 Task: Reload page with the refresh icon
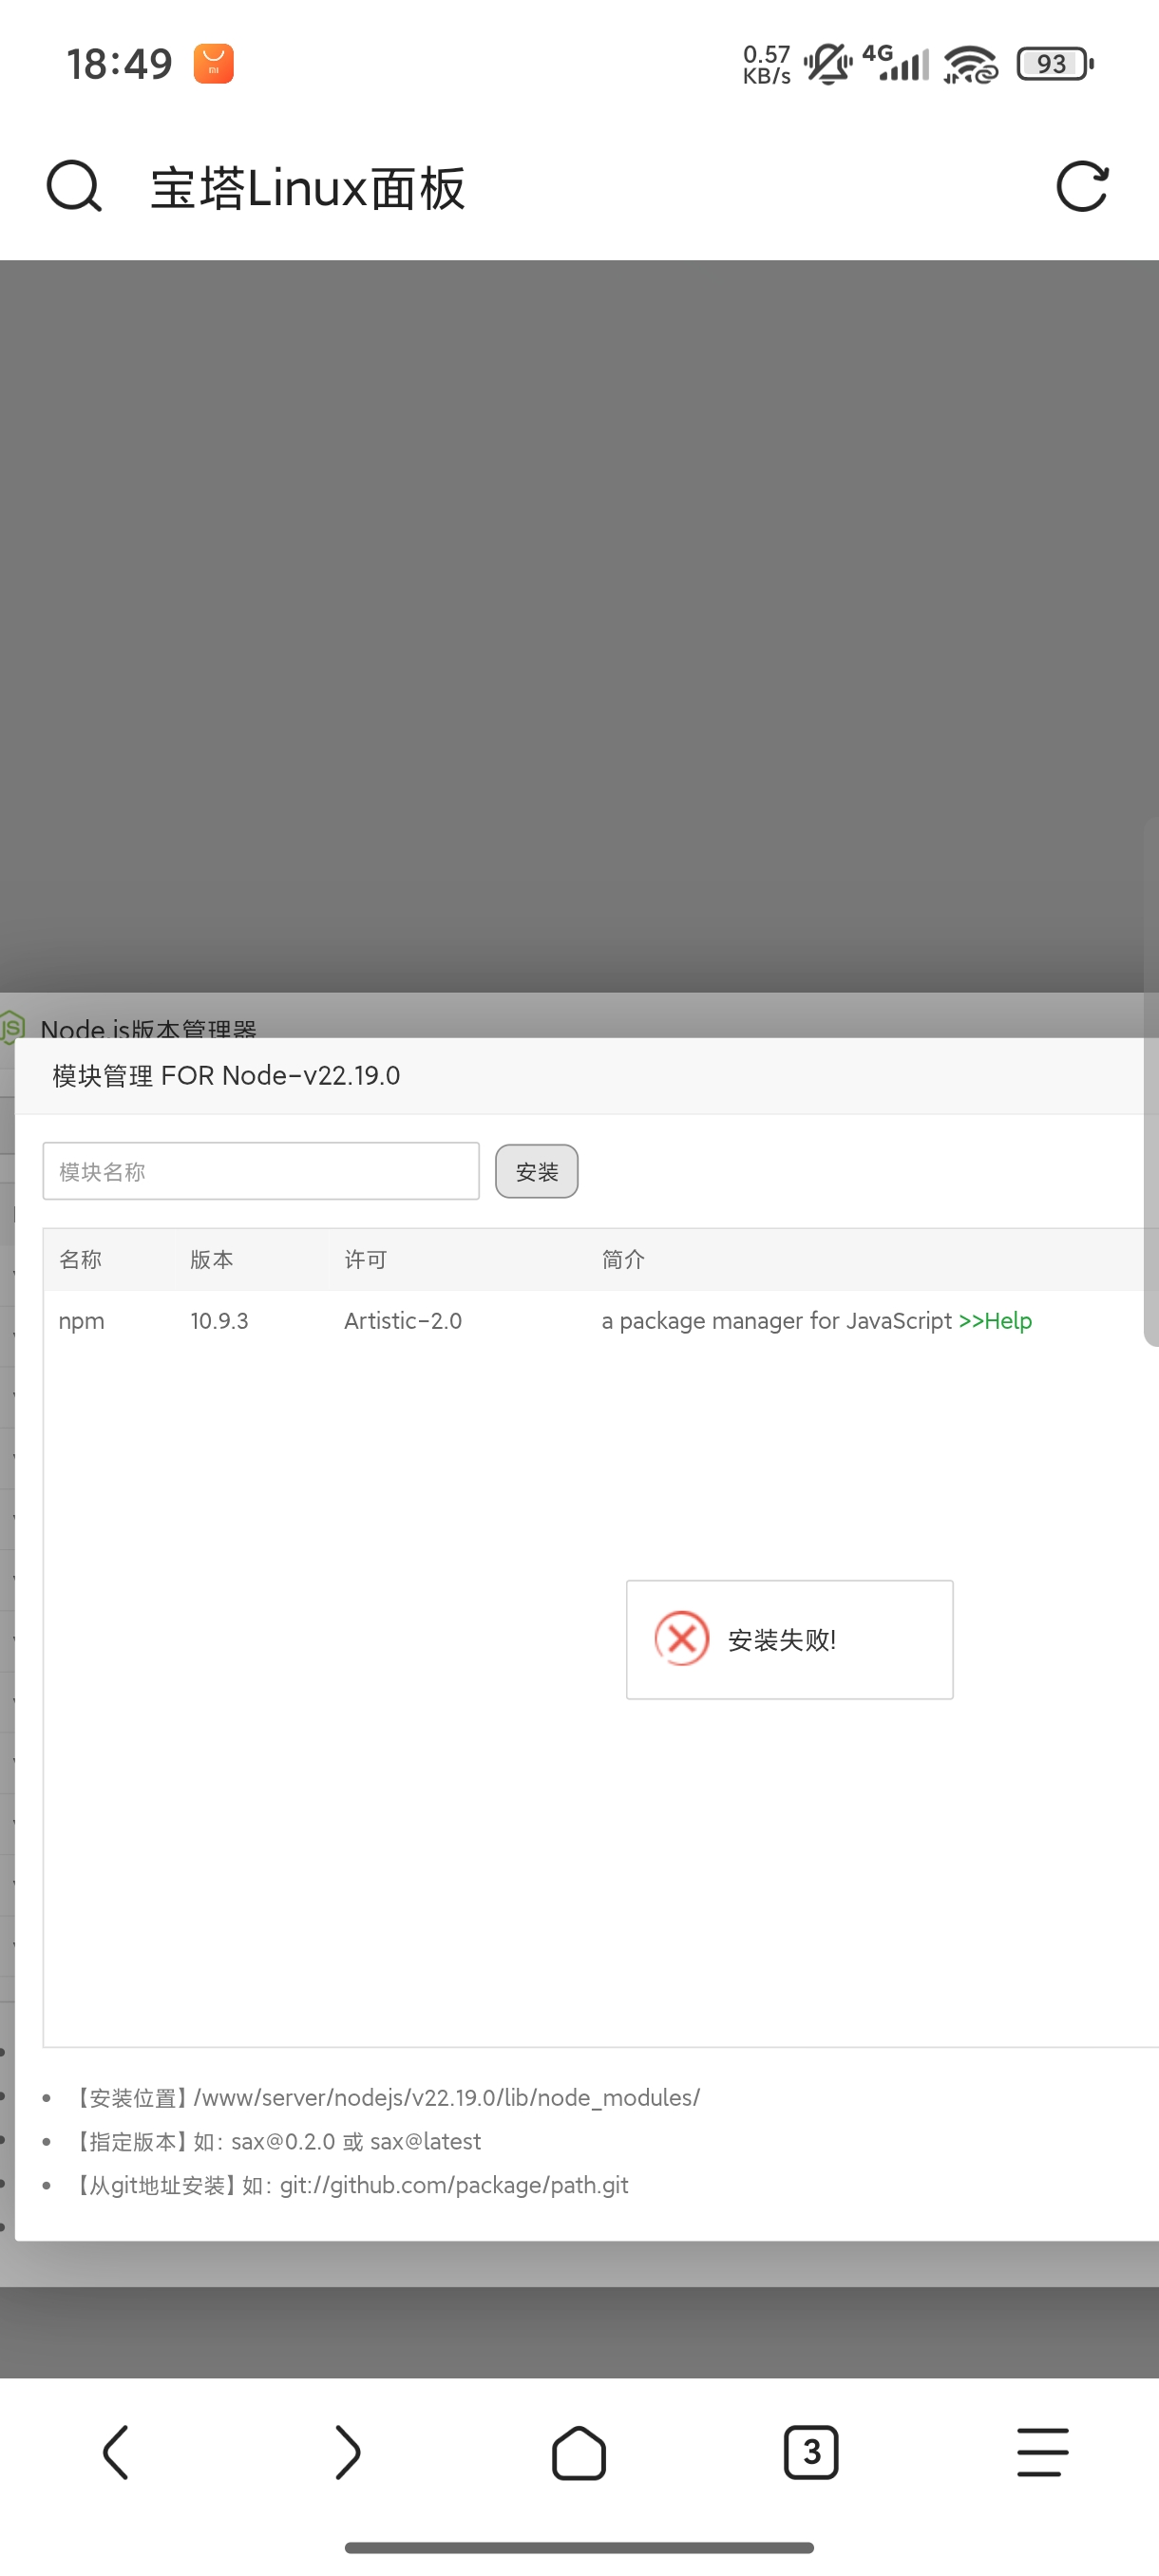point(1083,187)
